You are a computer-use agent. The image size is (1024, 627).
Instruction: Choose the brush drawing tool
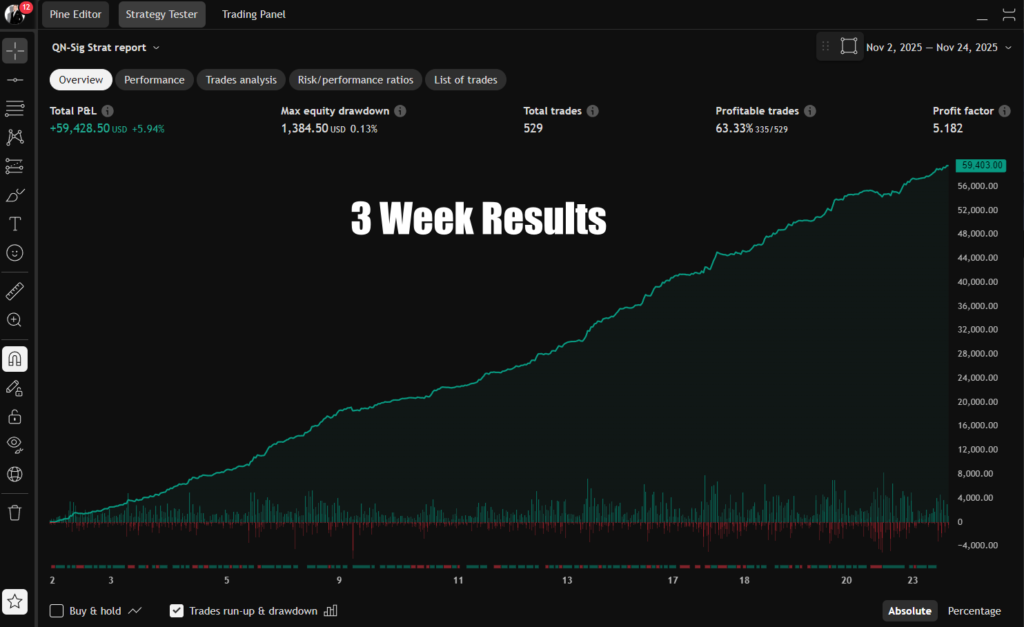15,195
